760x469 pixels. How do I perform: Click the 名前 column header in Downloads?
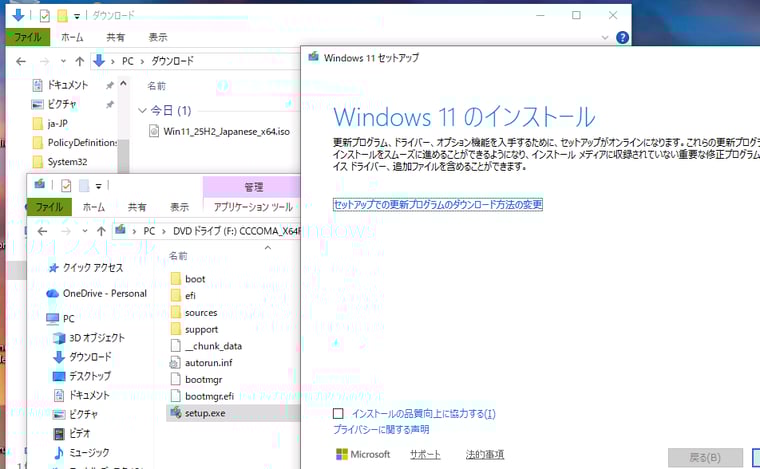click(157, 86)
